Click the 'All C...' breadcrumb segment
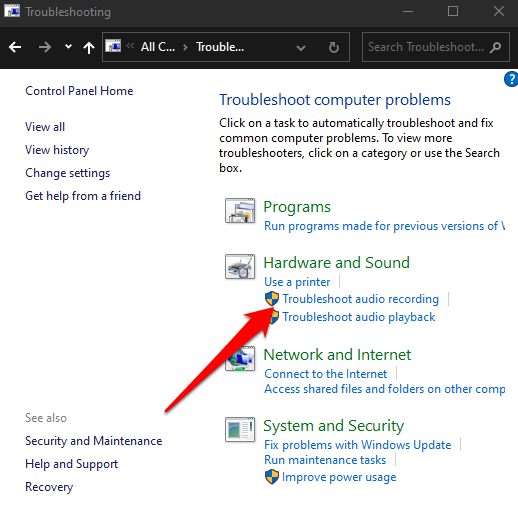This screenshot has height=505, width=518. 158,47
